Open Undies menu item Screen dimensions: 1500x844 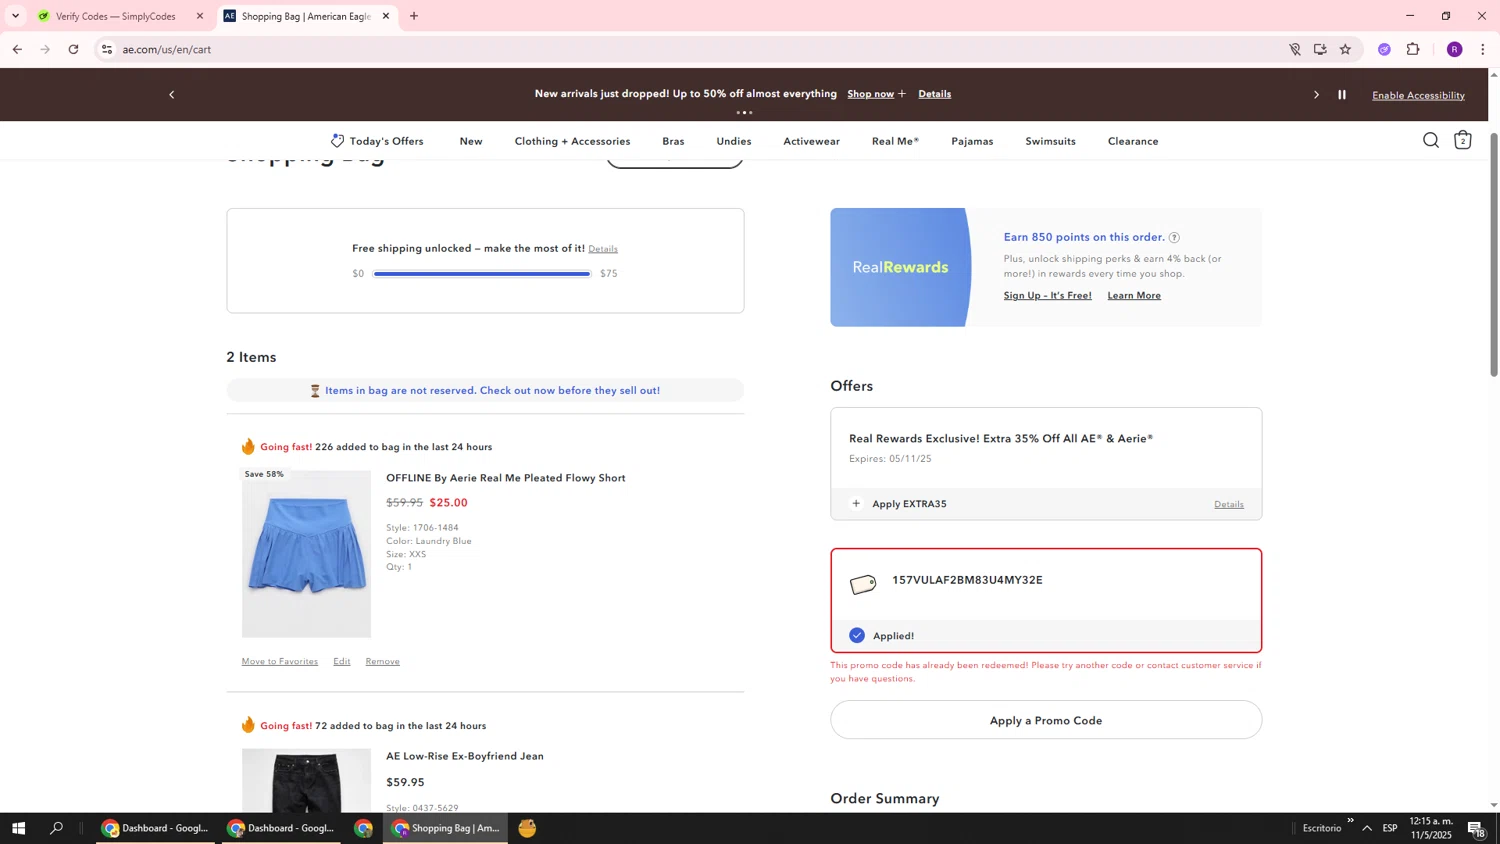click(x=734, y=141)
